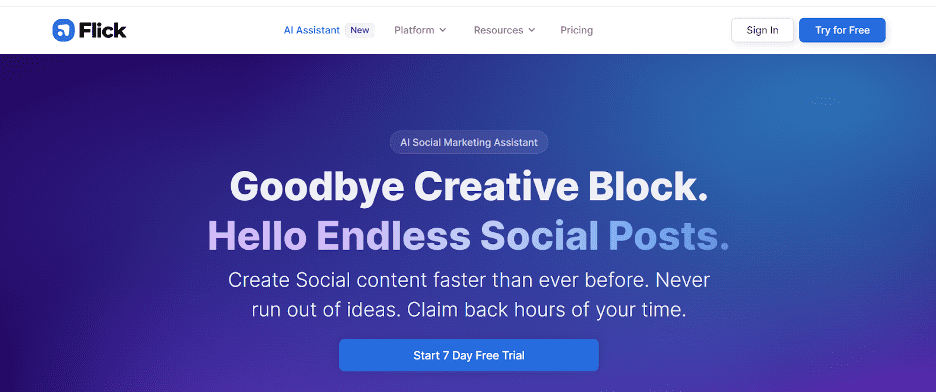Click the Try for Free button

tap(842, 30)
